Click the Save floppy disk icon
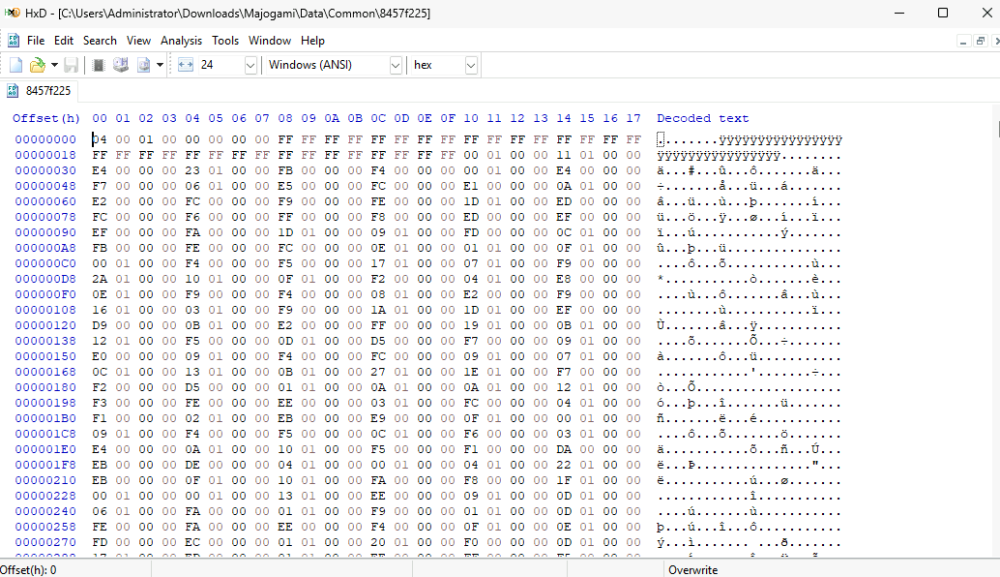This screenshot has width=1000, height=577. pos(71,65)
